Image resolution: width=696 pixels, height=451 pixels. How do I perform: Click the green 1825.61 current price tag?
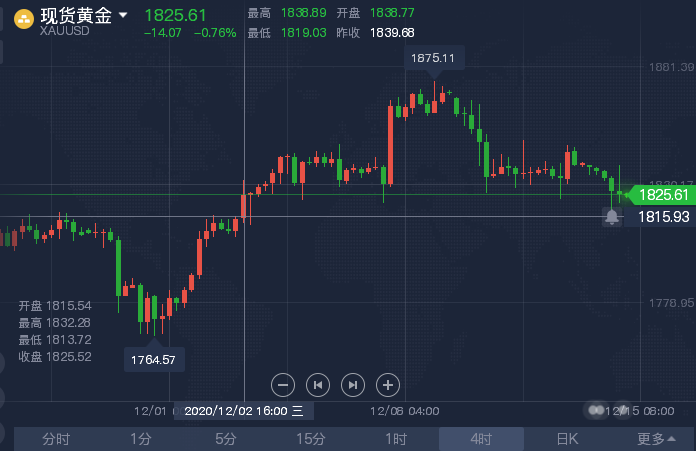(663, 195)
